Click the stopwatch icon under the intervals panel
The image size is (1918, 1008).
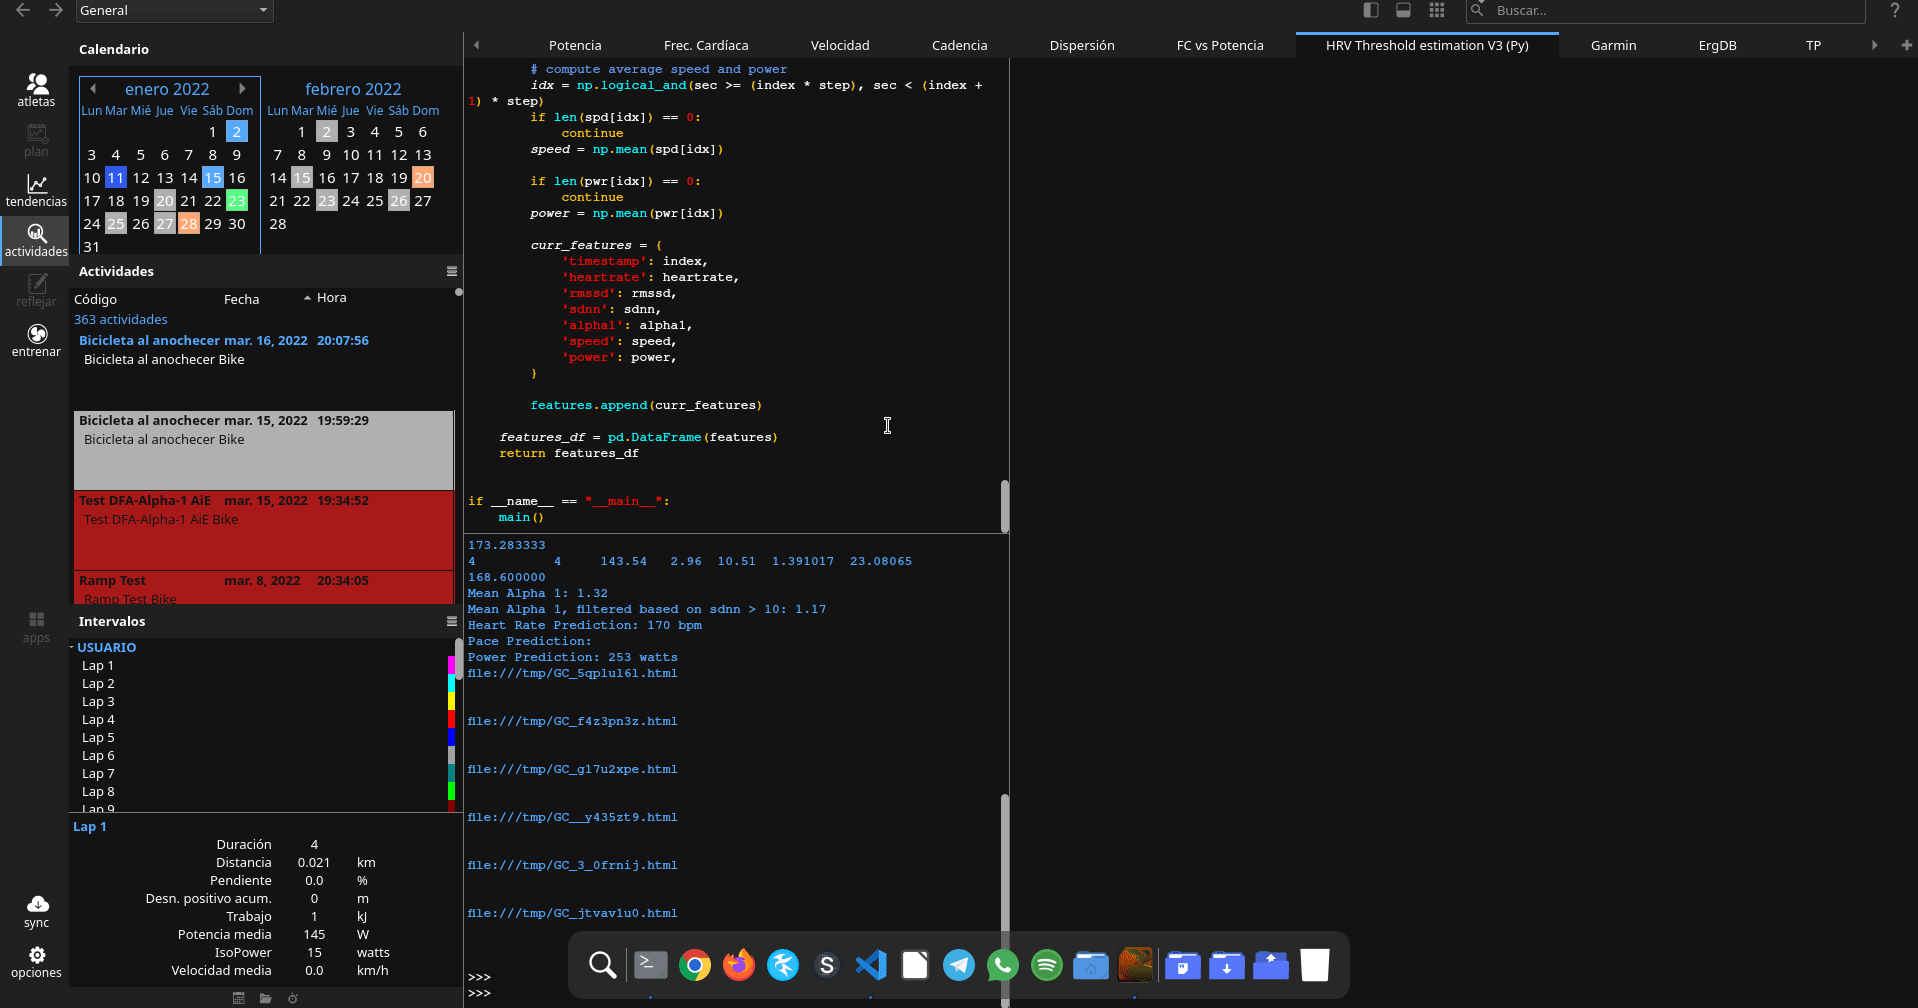292,998
